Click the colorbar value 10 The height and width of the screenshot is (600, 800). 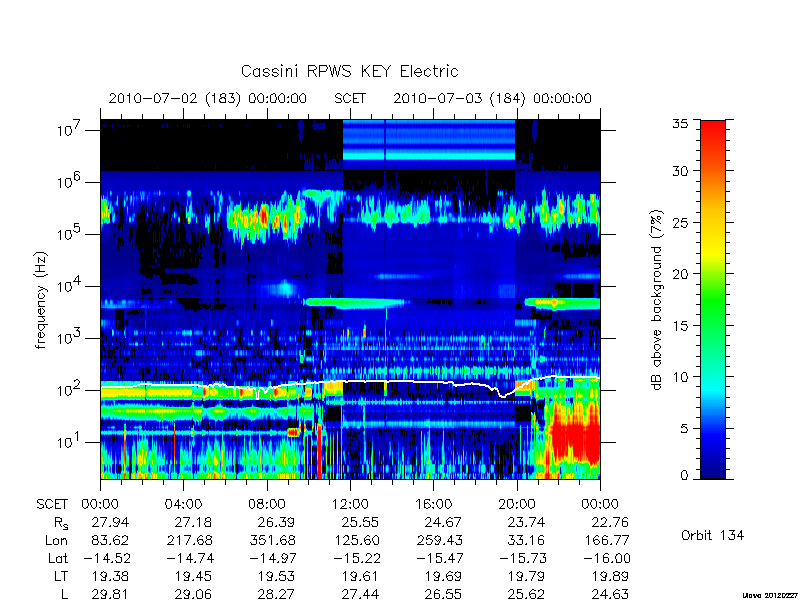click(680, 377)
